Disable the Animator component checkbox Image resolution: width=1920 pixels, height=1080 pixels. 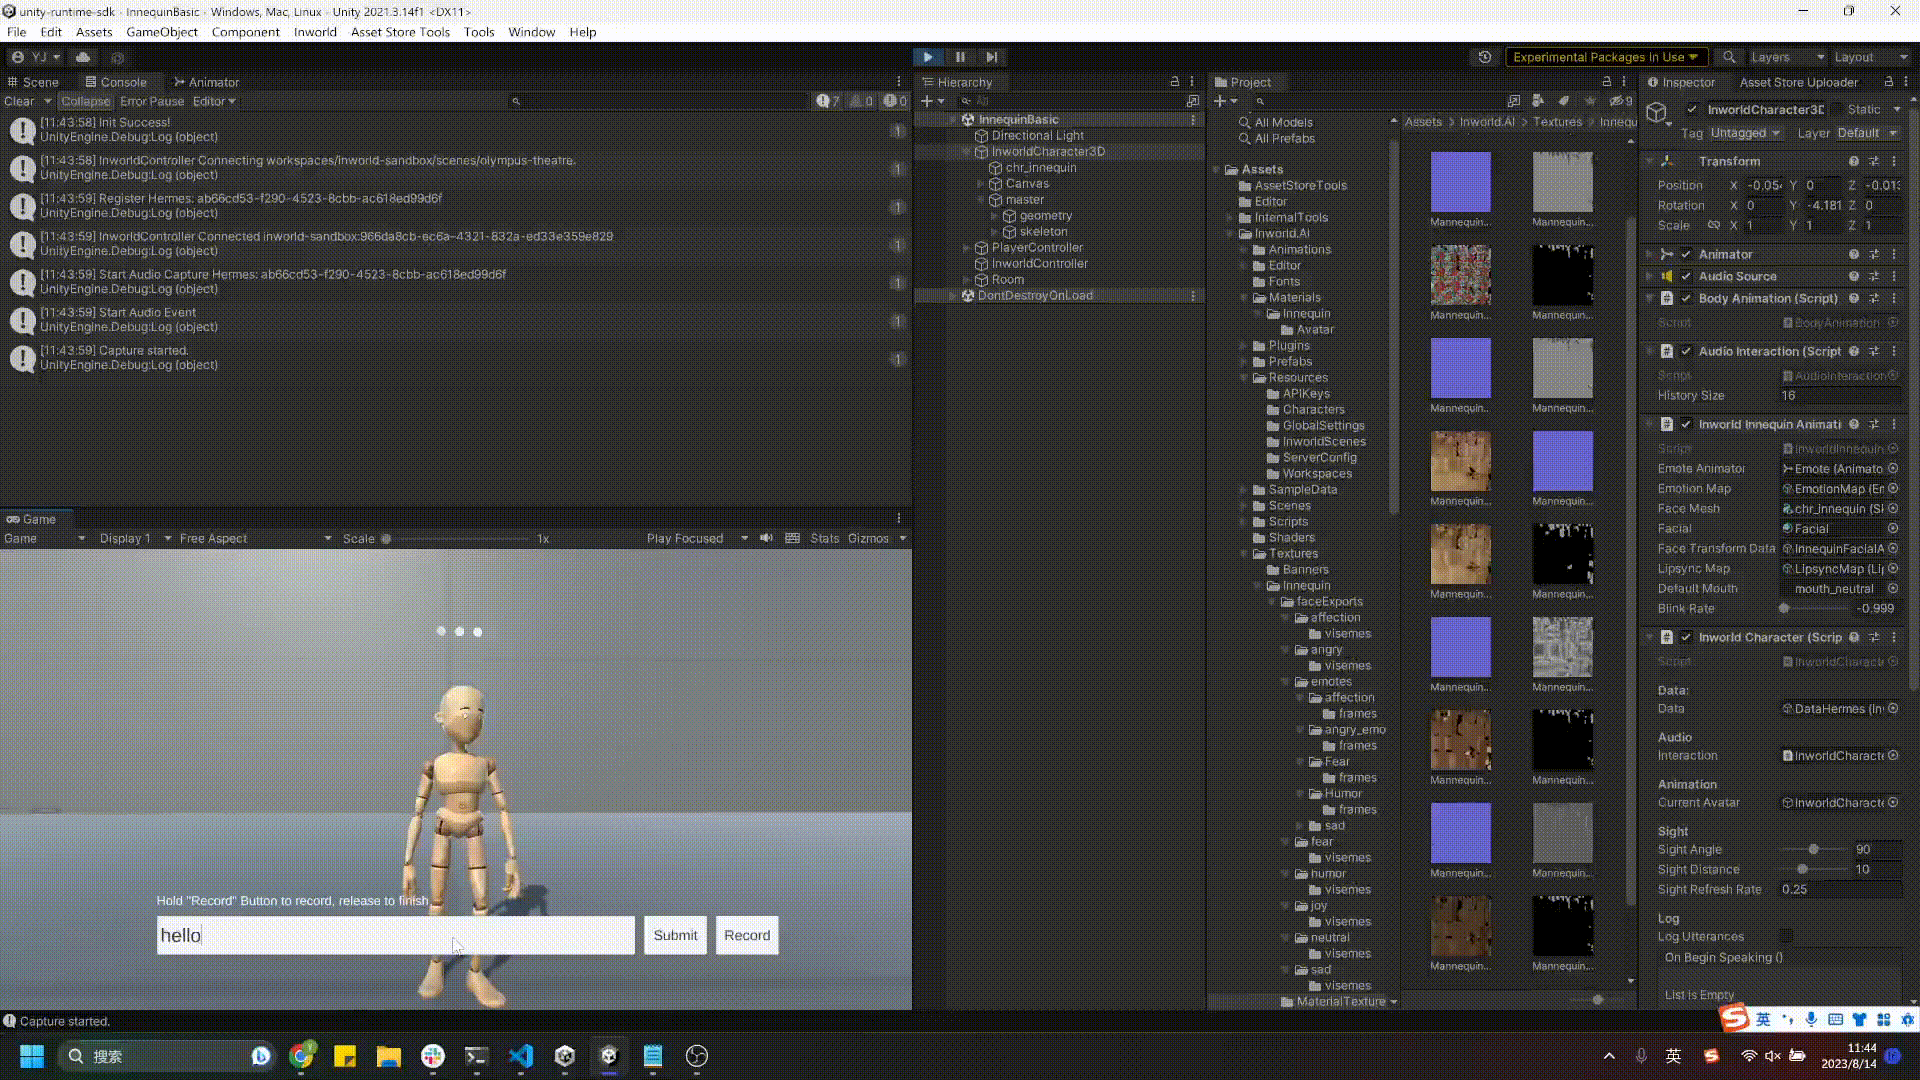click(x=1686, y=255)
